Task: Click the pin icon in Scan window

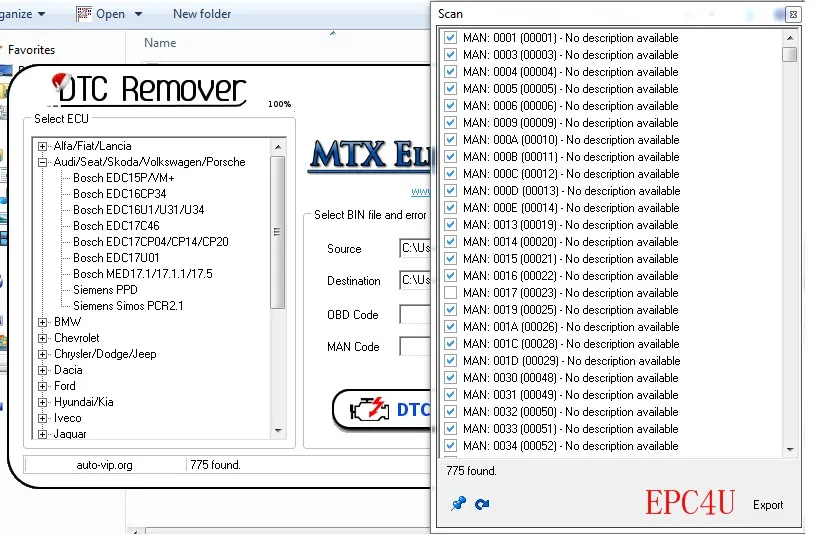Action: point(458,504)
